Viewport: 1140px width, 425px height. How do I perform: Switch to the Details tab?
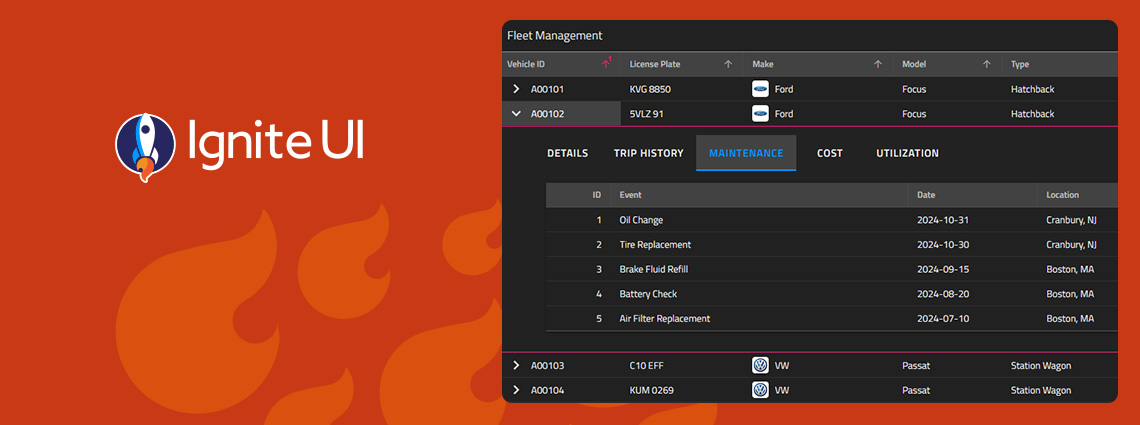click(x=567, y=154)
